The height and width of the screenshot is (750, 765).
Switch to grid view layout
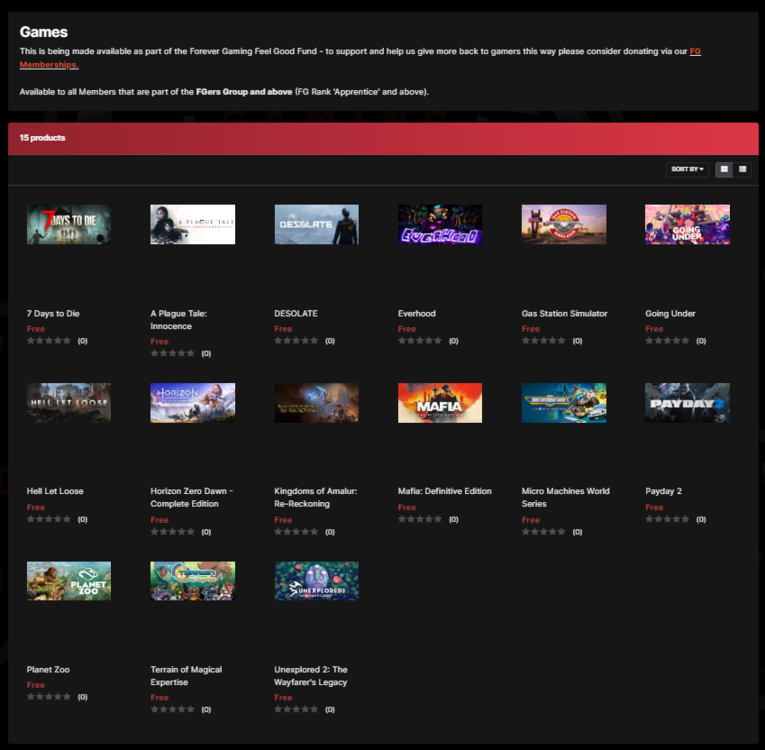click(724, 169)
